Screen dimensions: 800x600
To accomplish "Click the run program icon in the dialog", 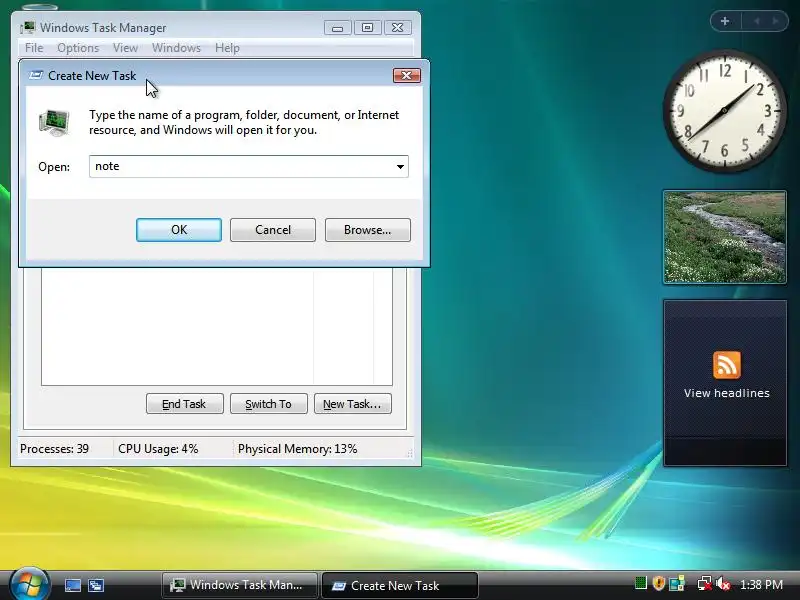I will coord(55,122).
